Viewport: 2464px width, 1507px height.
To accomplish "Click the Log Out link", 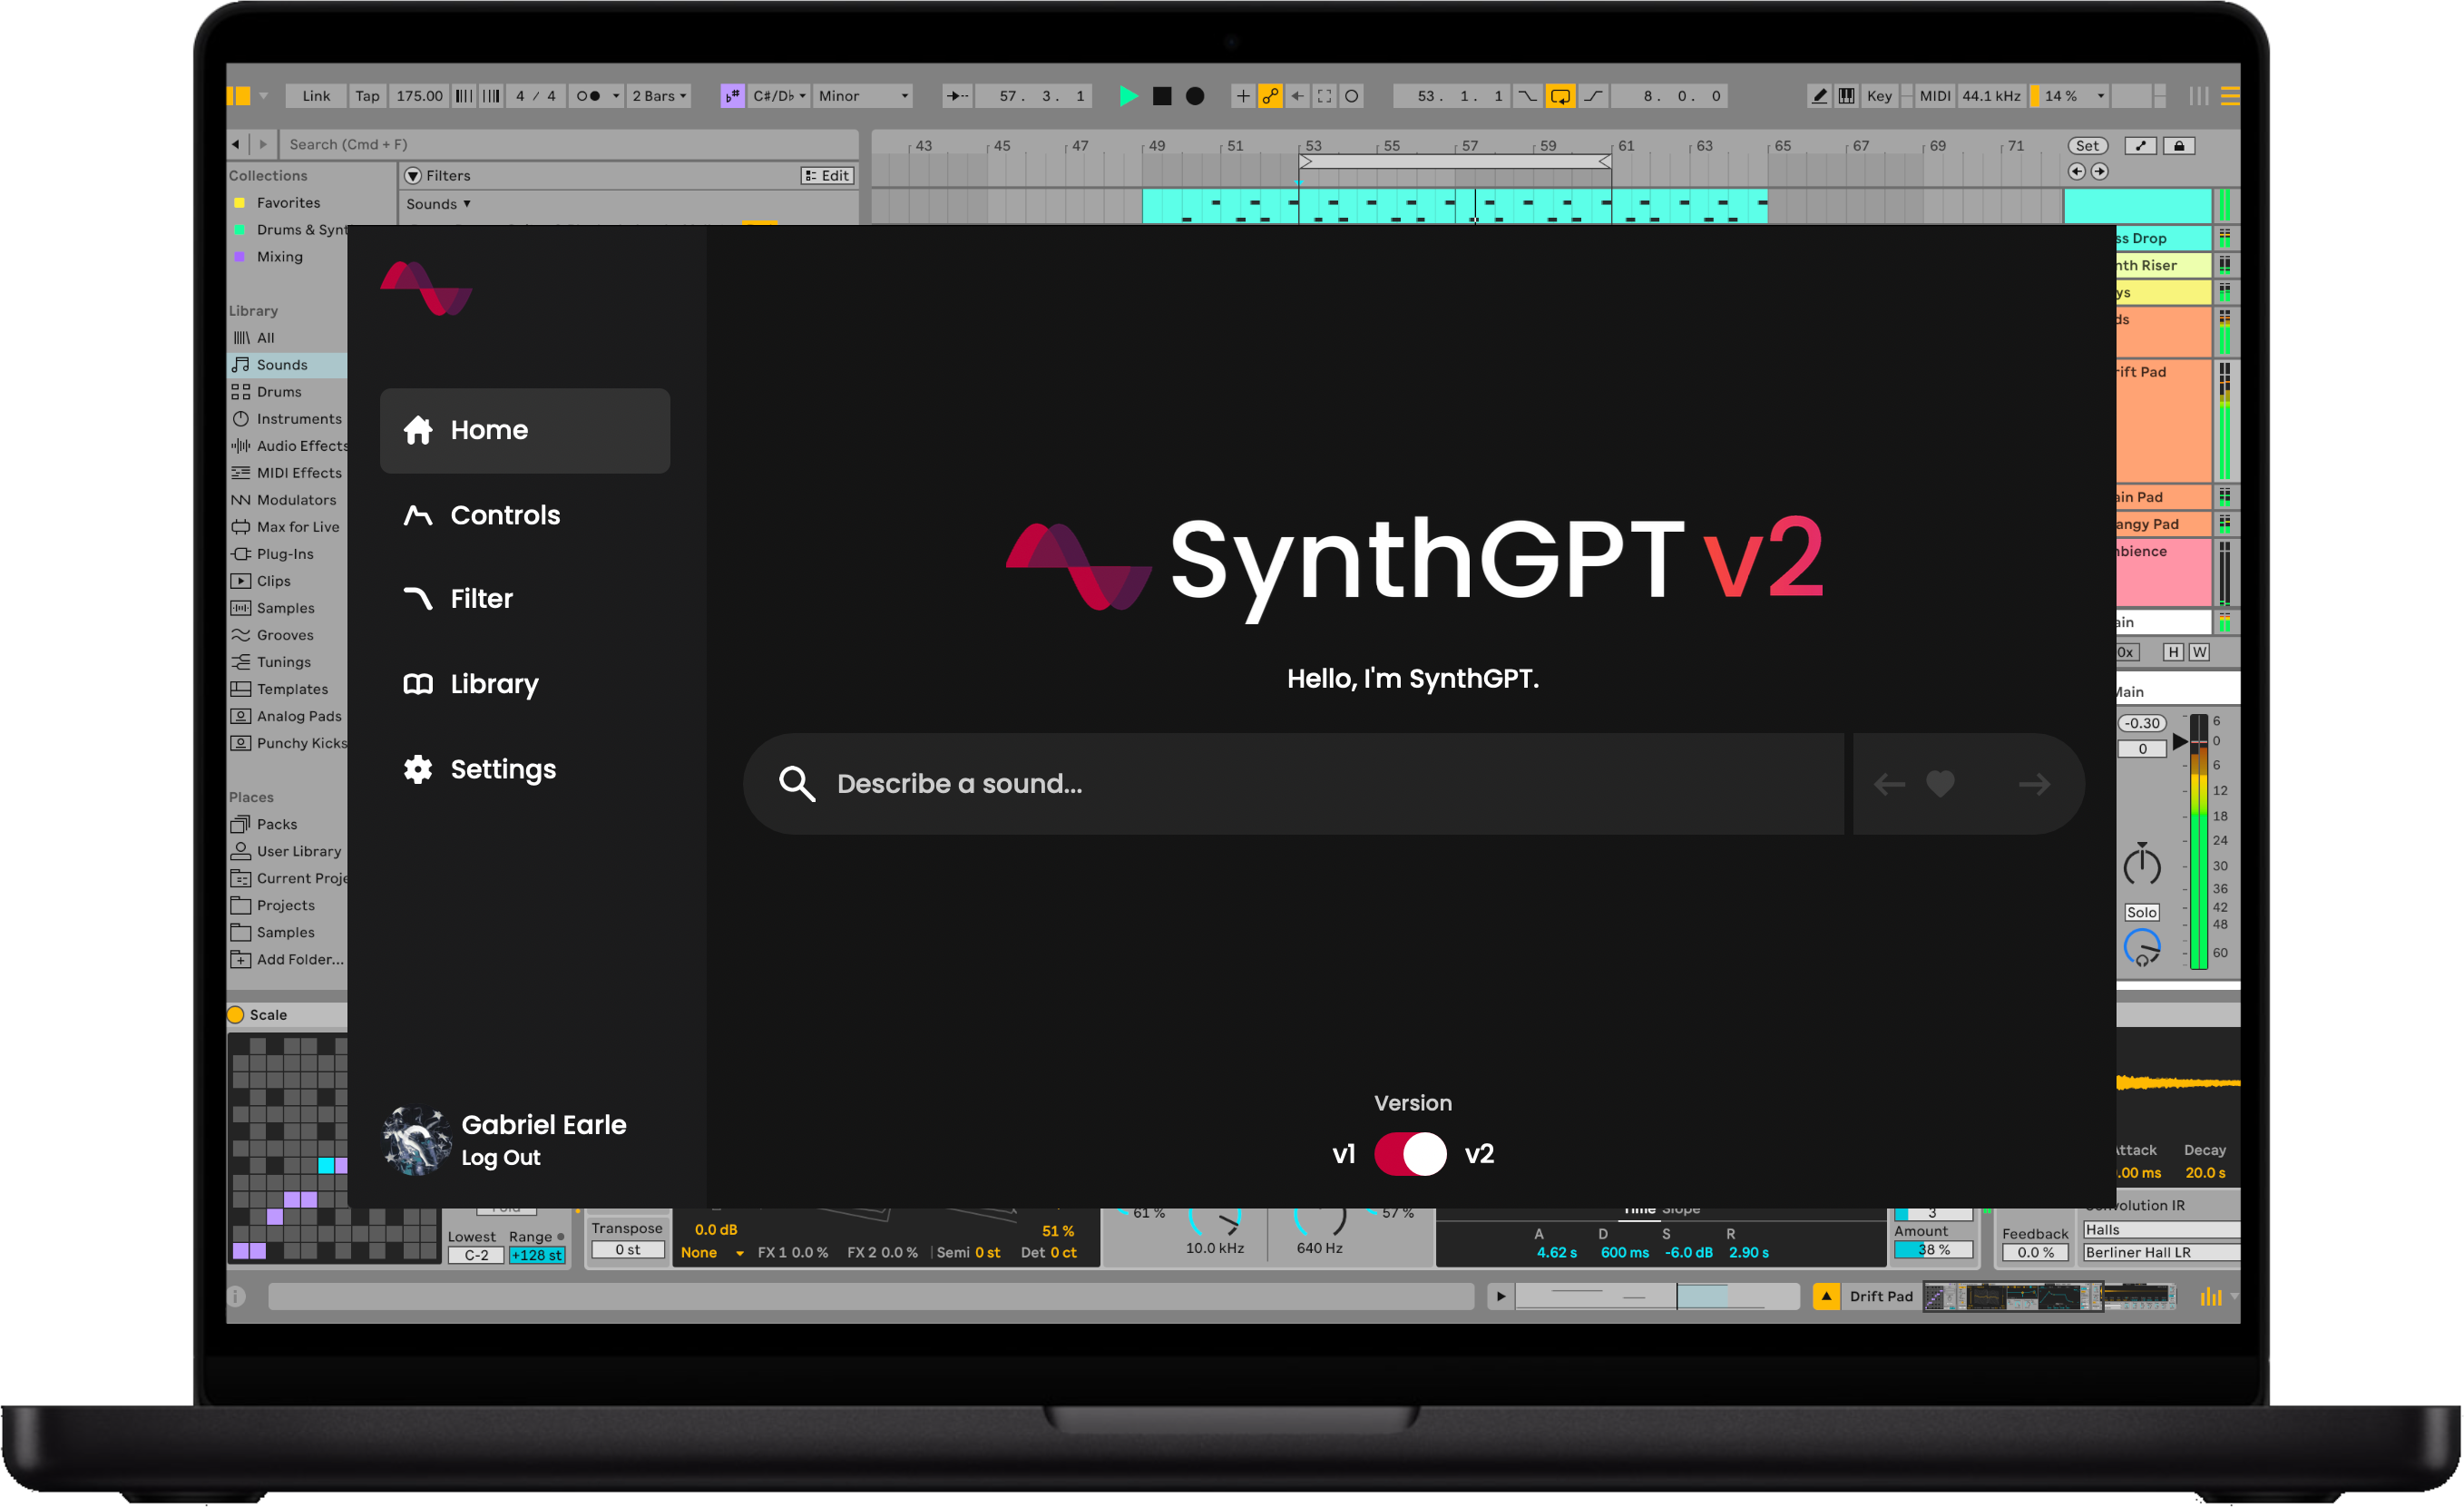I will point(500,1158).
